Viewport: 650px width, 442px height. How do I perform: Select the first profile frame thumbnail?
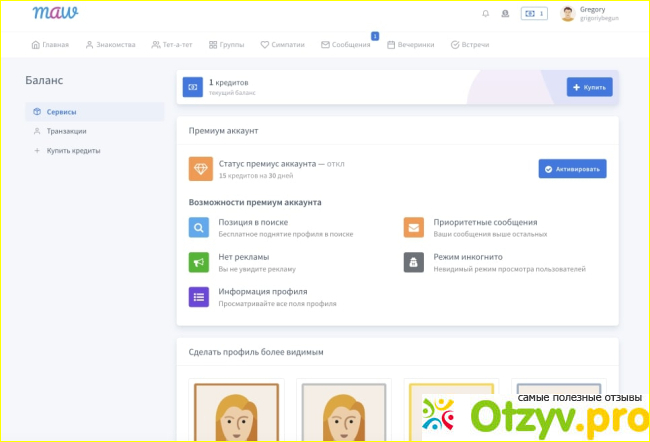tap(236, 410)
